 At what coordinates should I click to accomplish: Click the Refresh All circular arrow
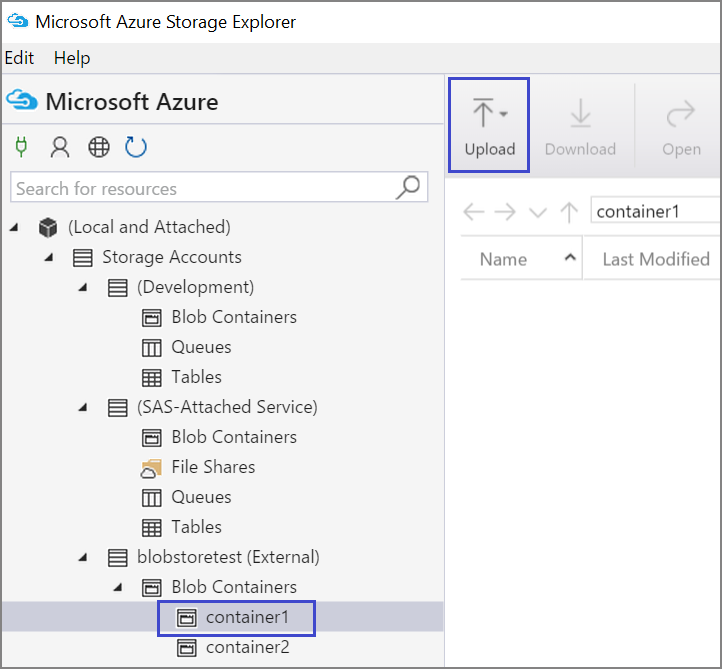coord(136,148)
